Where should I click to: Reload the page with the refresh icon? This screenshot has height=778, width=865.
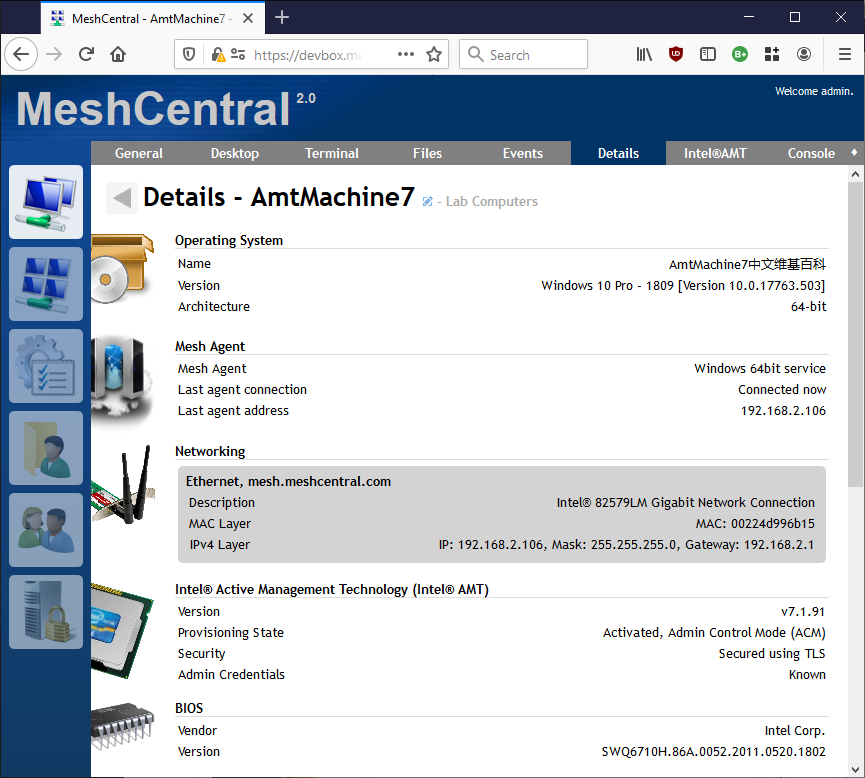point(86,54)
